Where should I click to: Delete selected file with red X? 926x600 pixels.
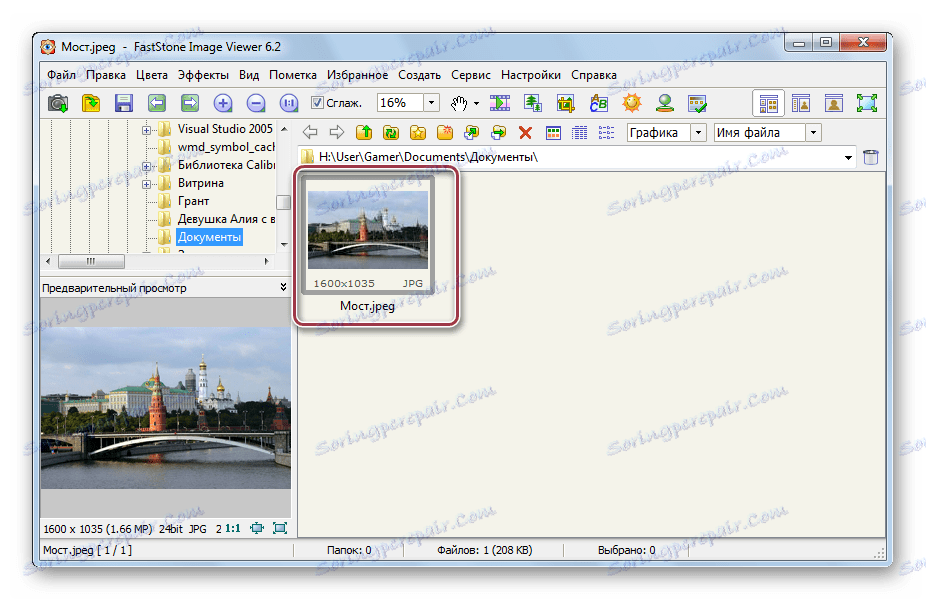click(525, 132)
